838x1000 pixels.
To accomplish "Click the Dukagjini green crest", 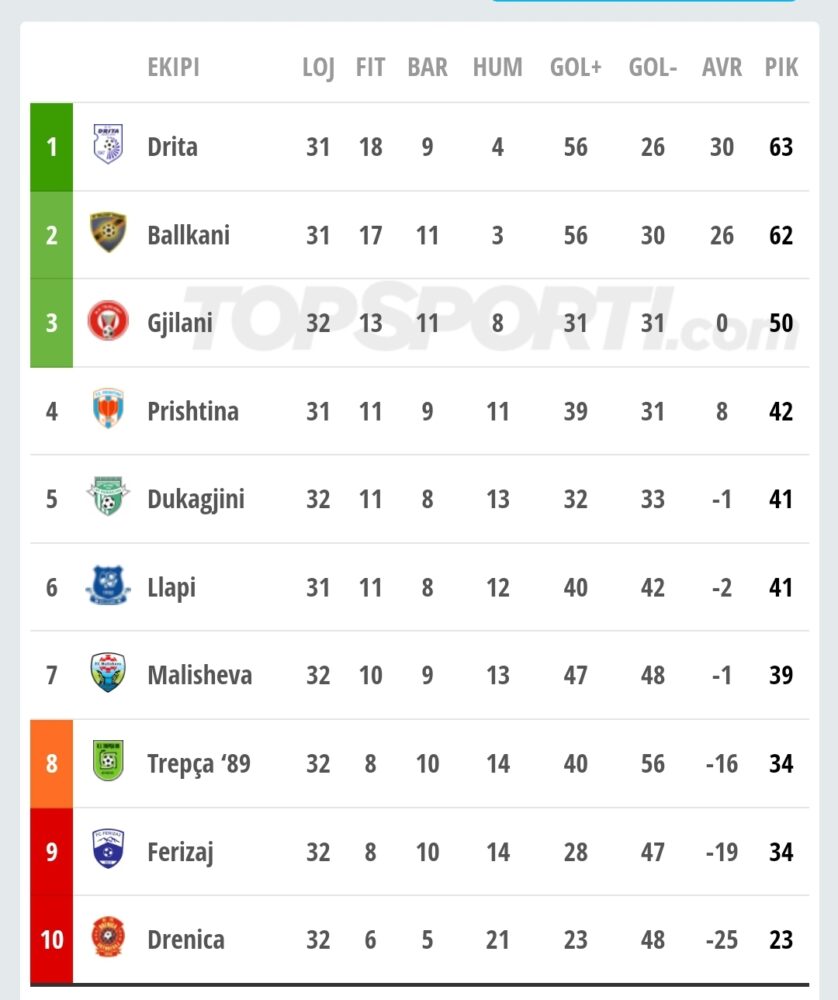I will pyautogui.click(x=108, y=496).
